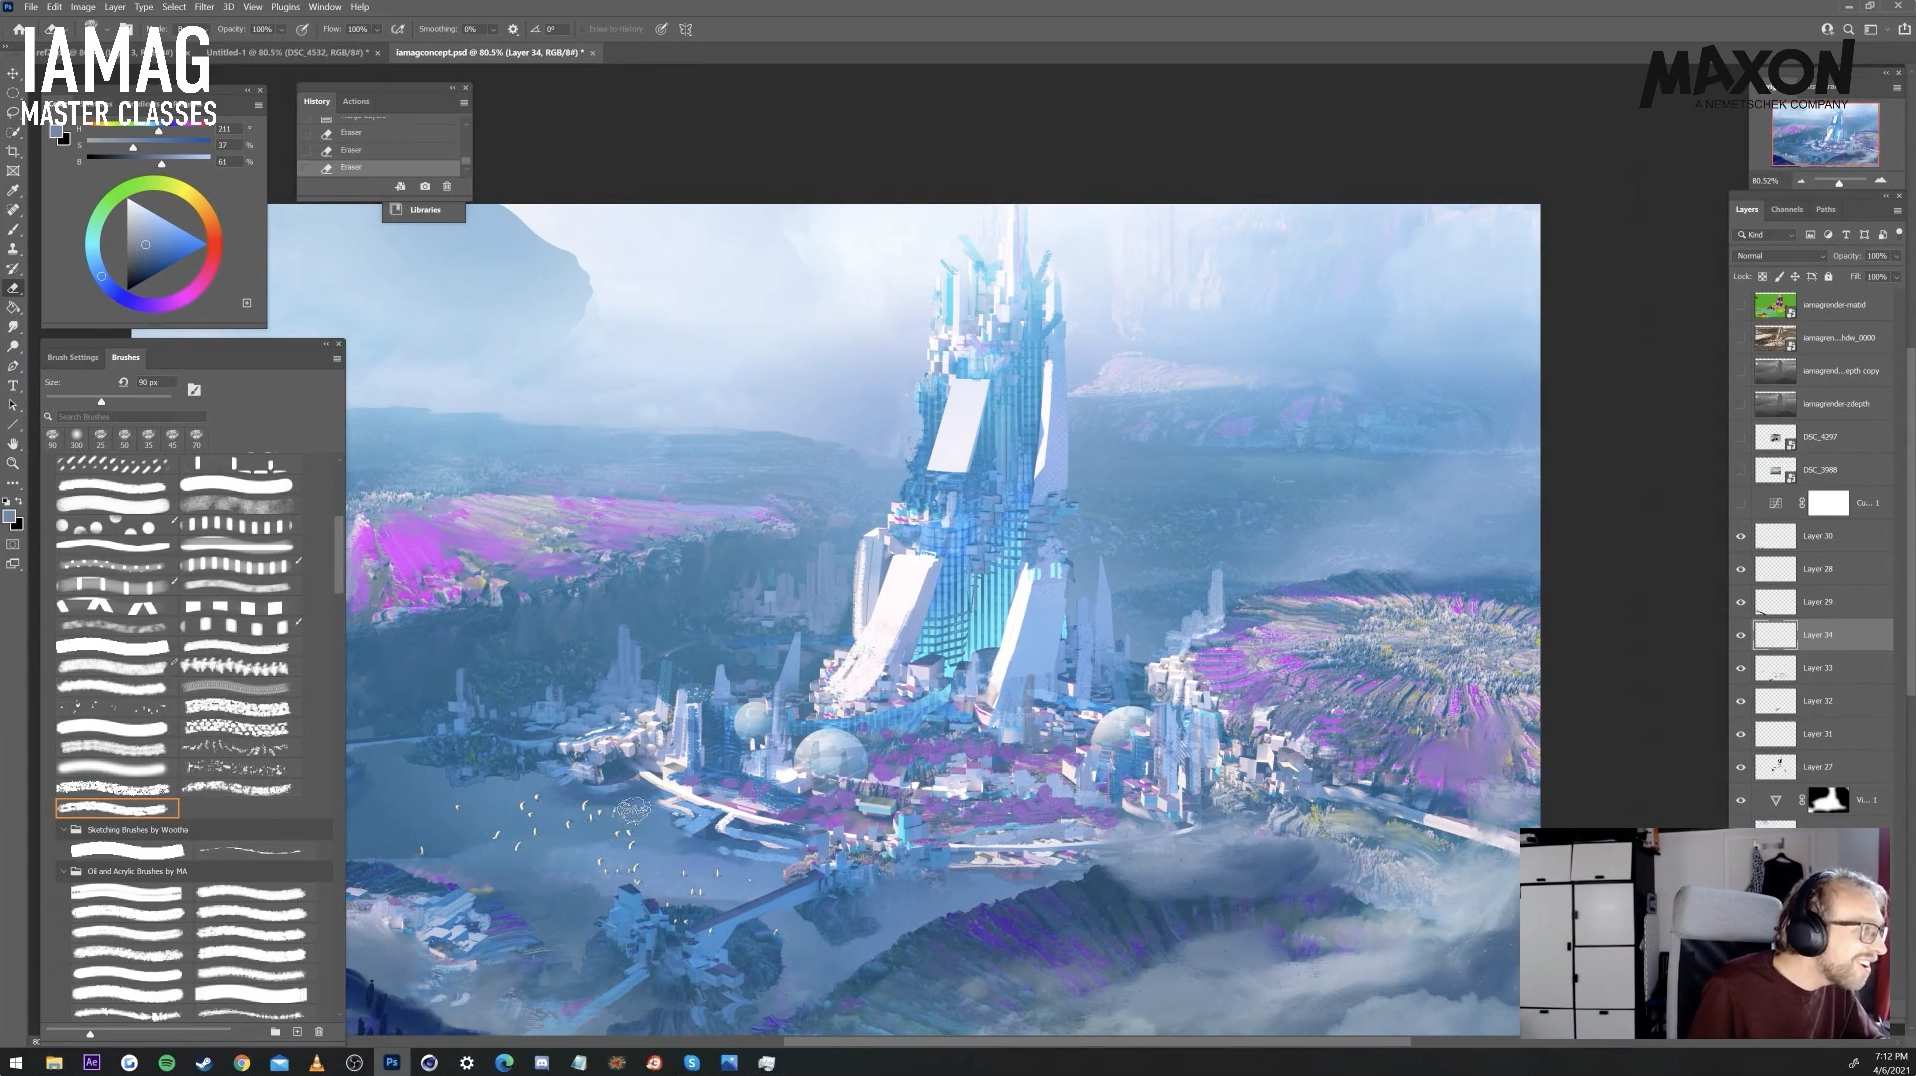Toggle visibility of Layer 27

[1740, 767]
